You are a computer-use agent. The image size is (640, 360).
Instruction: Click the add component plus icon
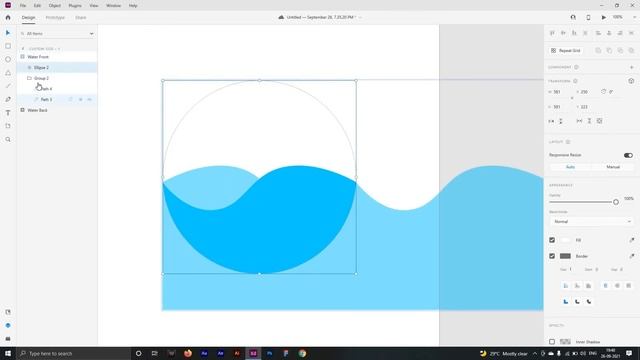(x=631, y=67)
